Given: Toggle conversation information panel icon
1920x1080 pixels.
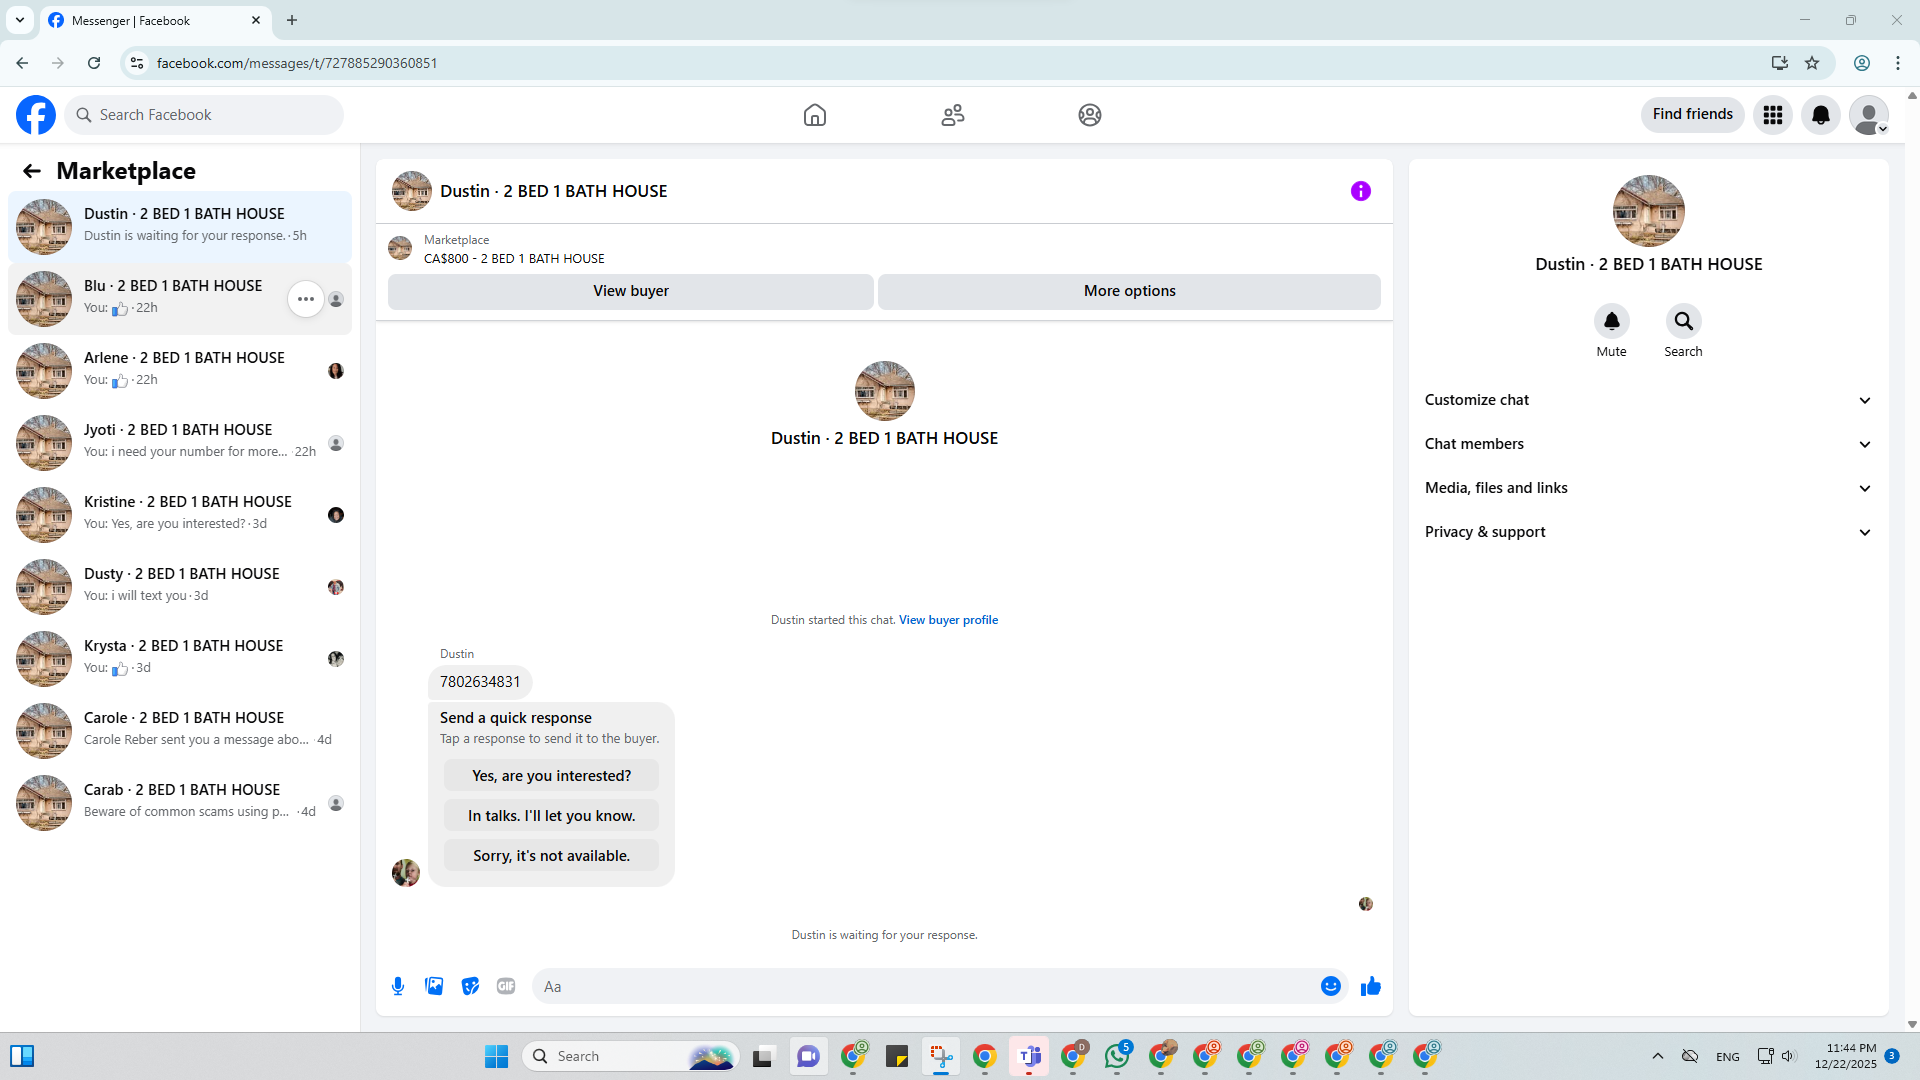Looking at the screenshot, I should pyautogui.click(x=1360, y=191).
